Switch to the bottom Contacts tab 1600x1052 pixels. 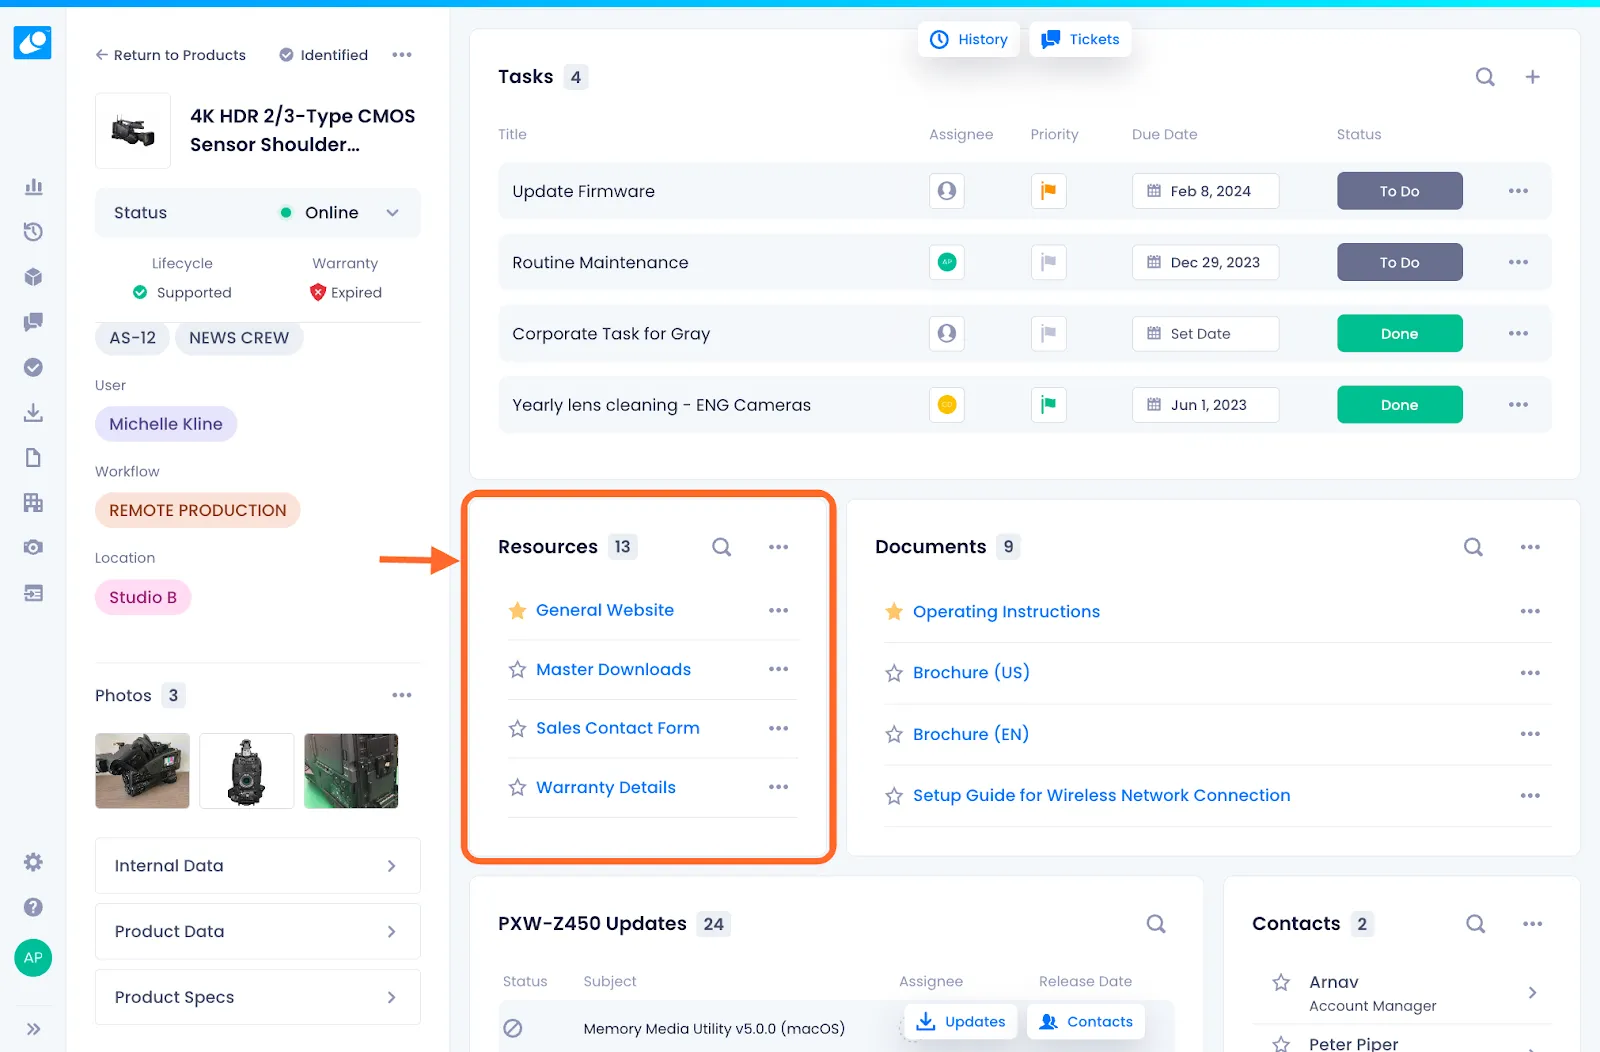pos(1086,1021)
